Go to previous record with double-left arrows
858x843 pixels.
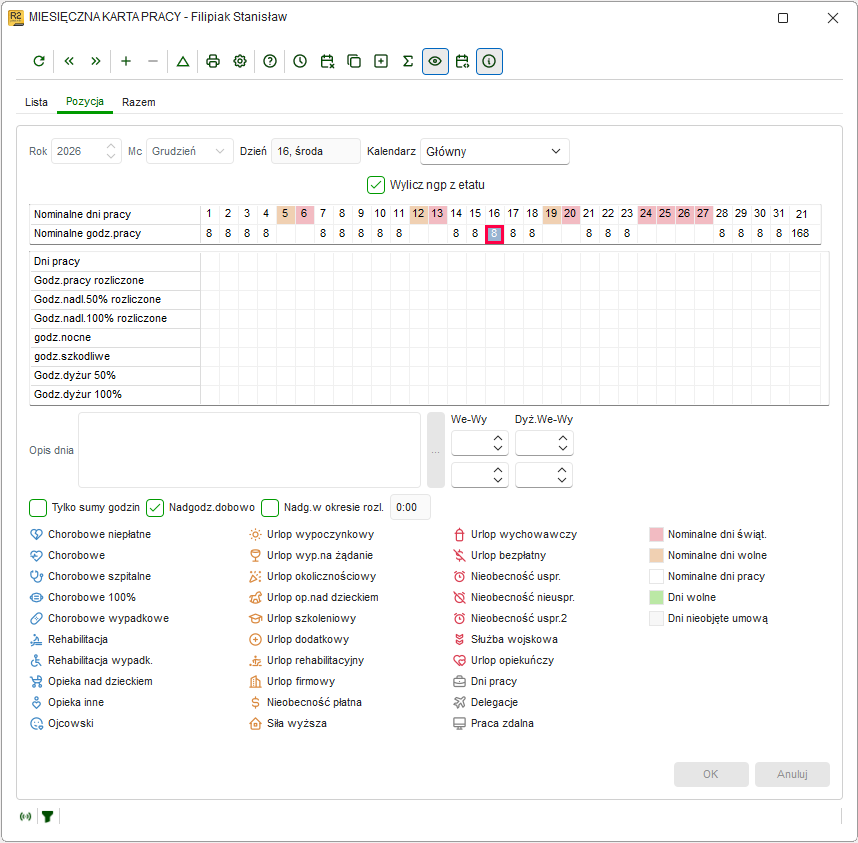point(69,61)
